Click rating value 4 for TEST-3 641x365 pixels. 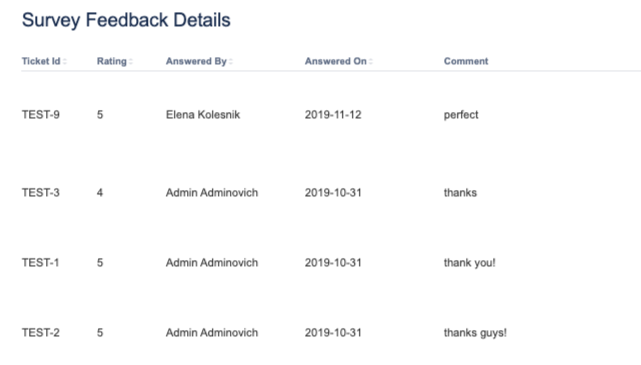[x=100, y=193]
